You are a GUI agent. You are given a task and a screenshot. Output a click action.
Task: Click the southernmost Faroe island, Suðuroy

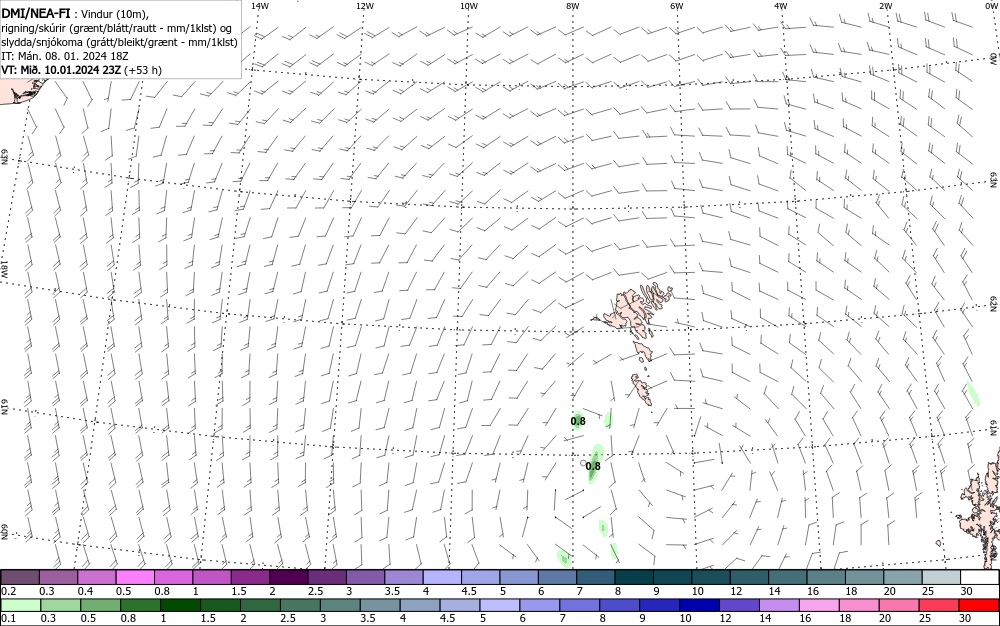(642, 389)
